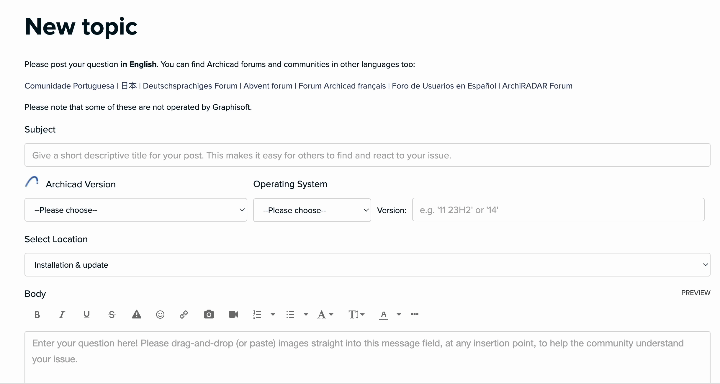Click the "Select Location" label

(56, 239)
